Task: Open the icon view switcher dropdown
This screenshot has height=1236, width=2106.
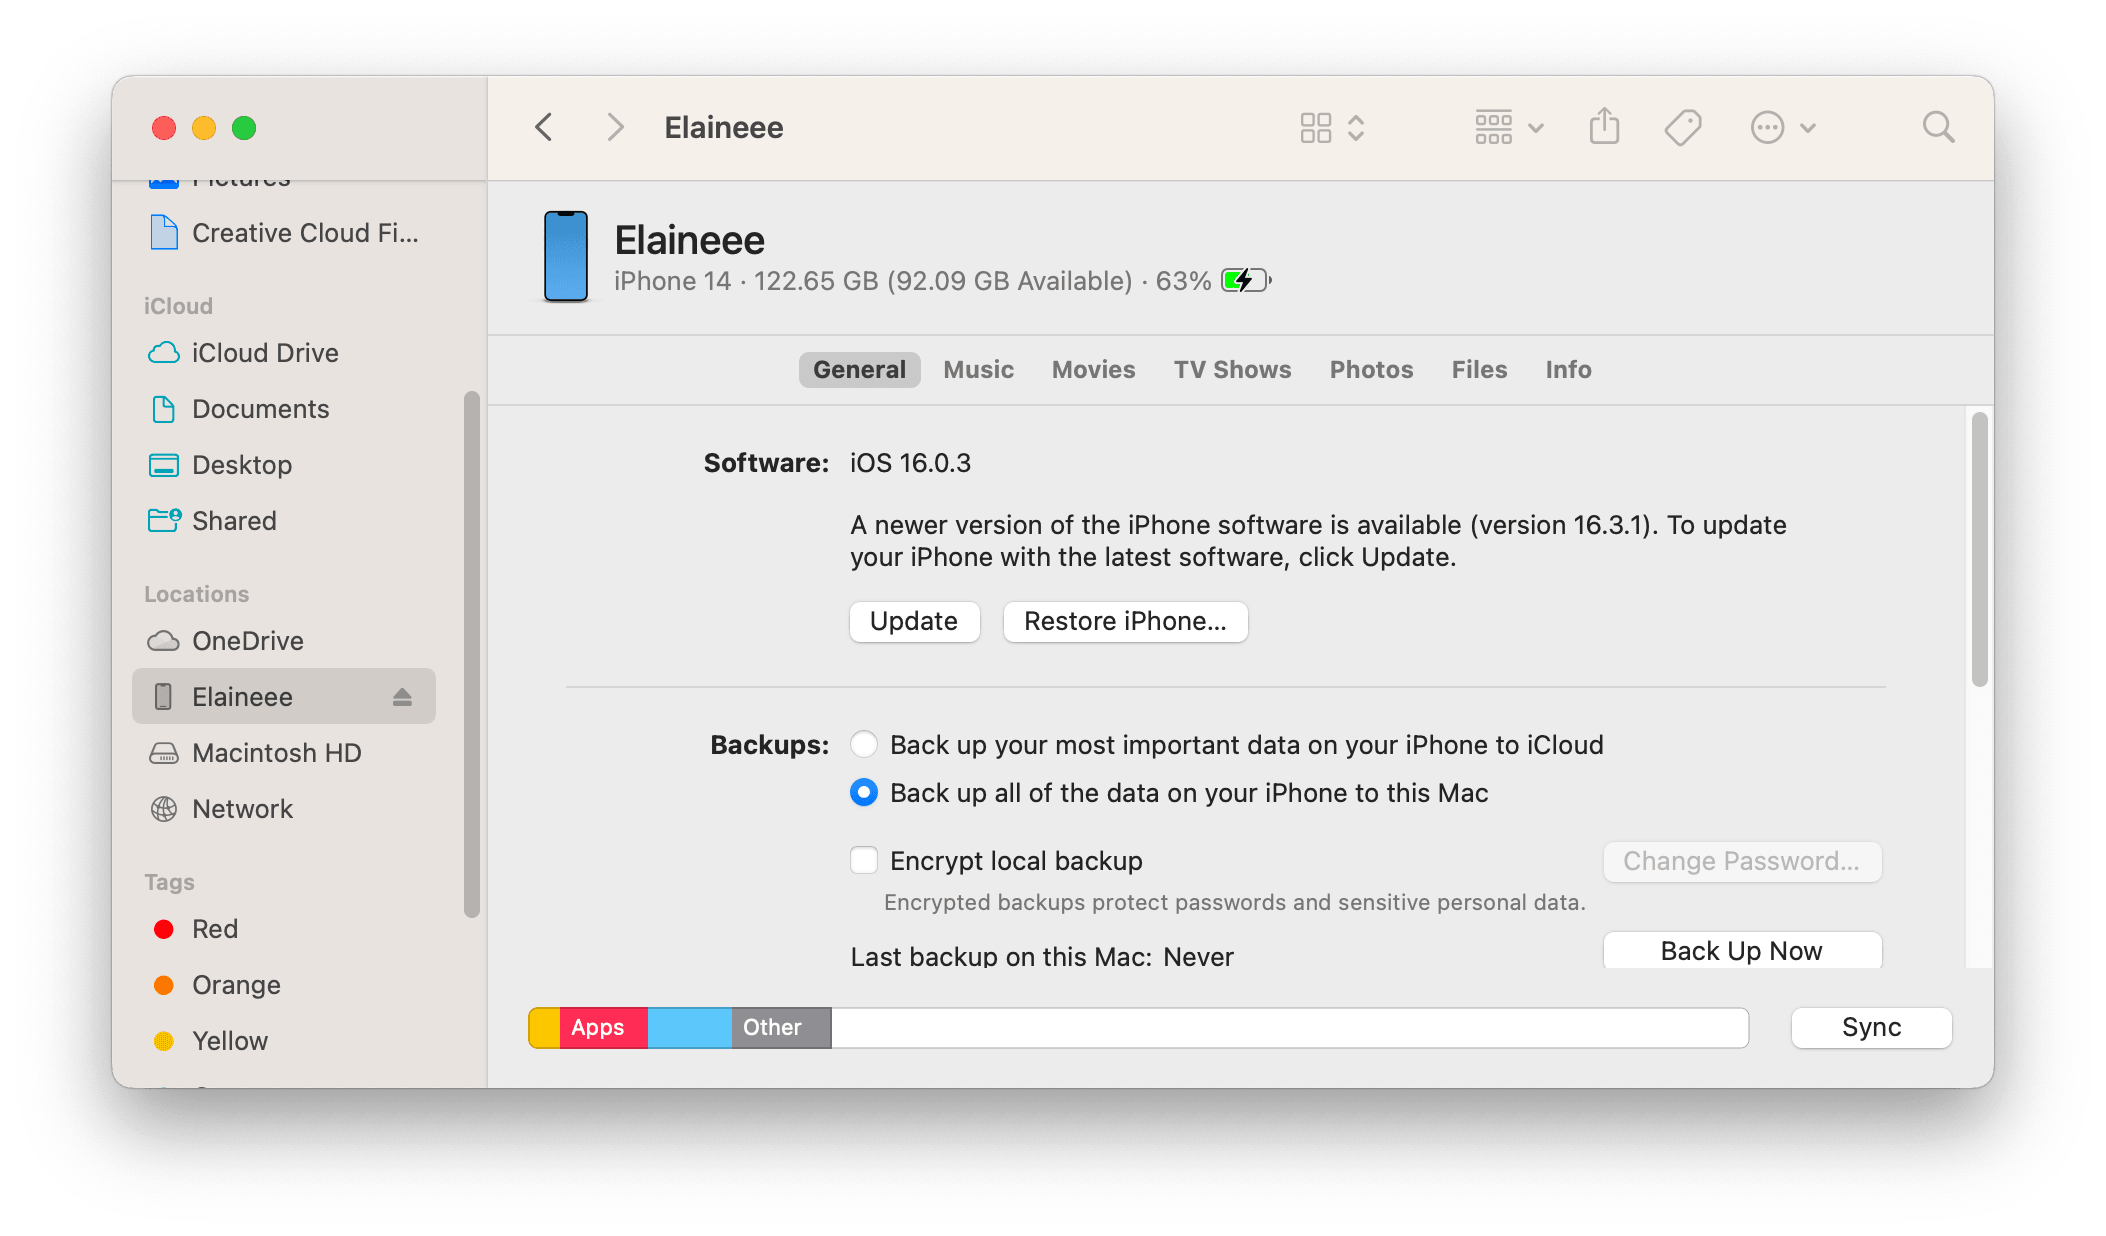Action: [1332, 127]
